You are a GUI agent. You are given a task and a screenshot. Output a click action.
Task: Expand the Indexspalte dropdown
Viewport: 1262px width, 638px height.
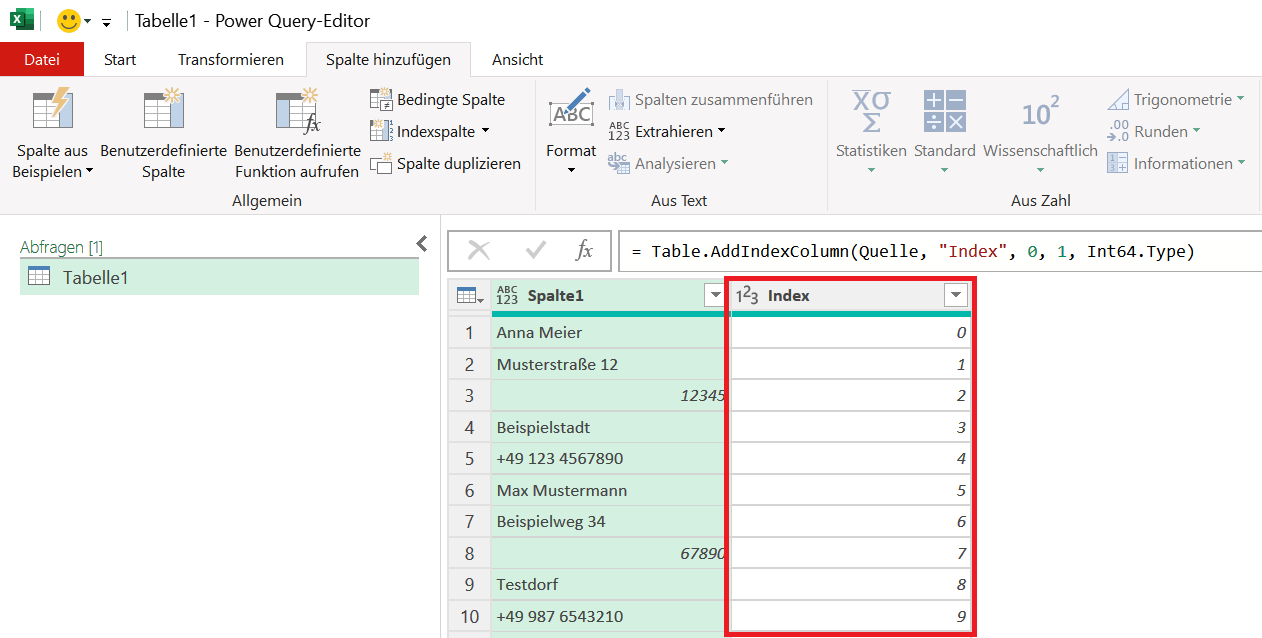click(x=486, y=131)
